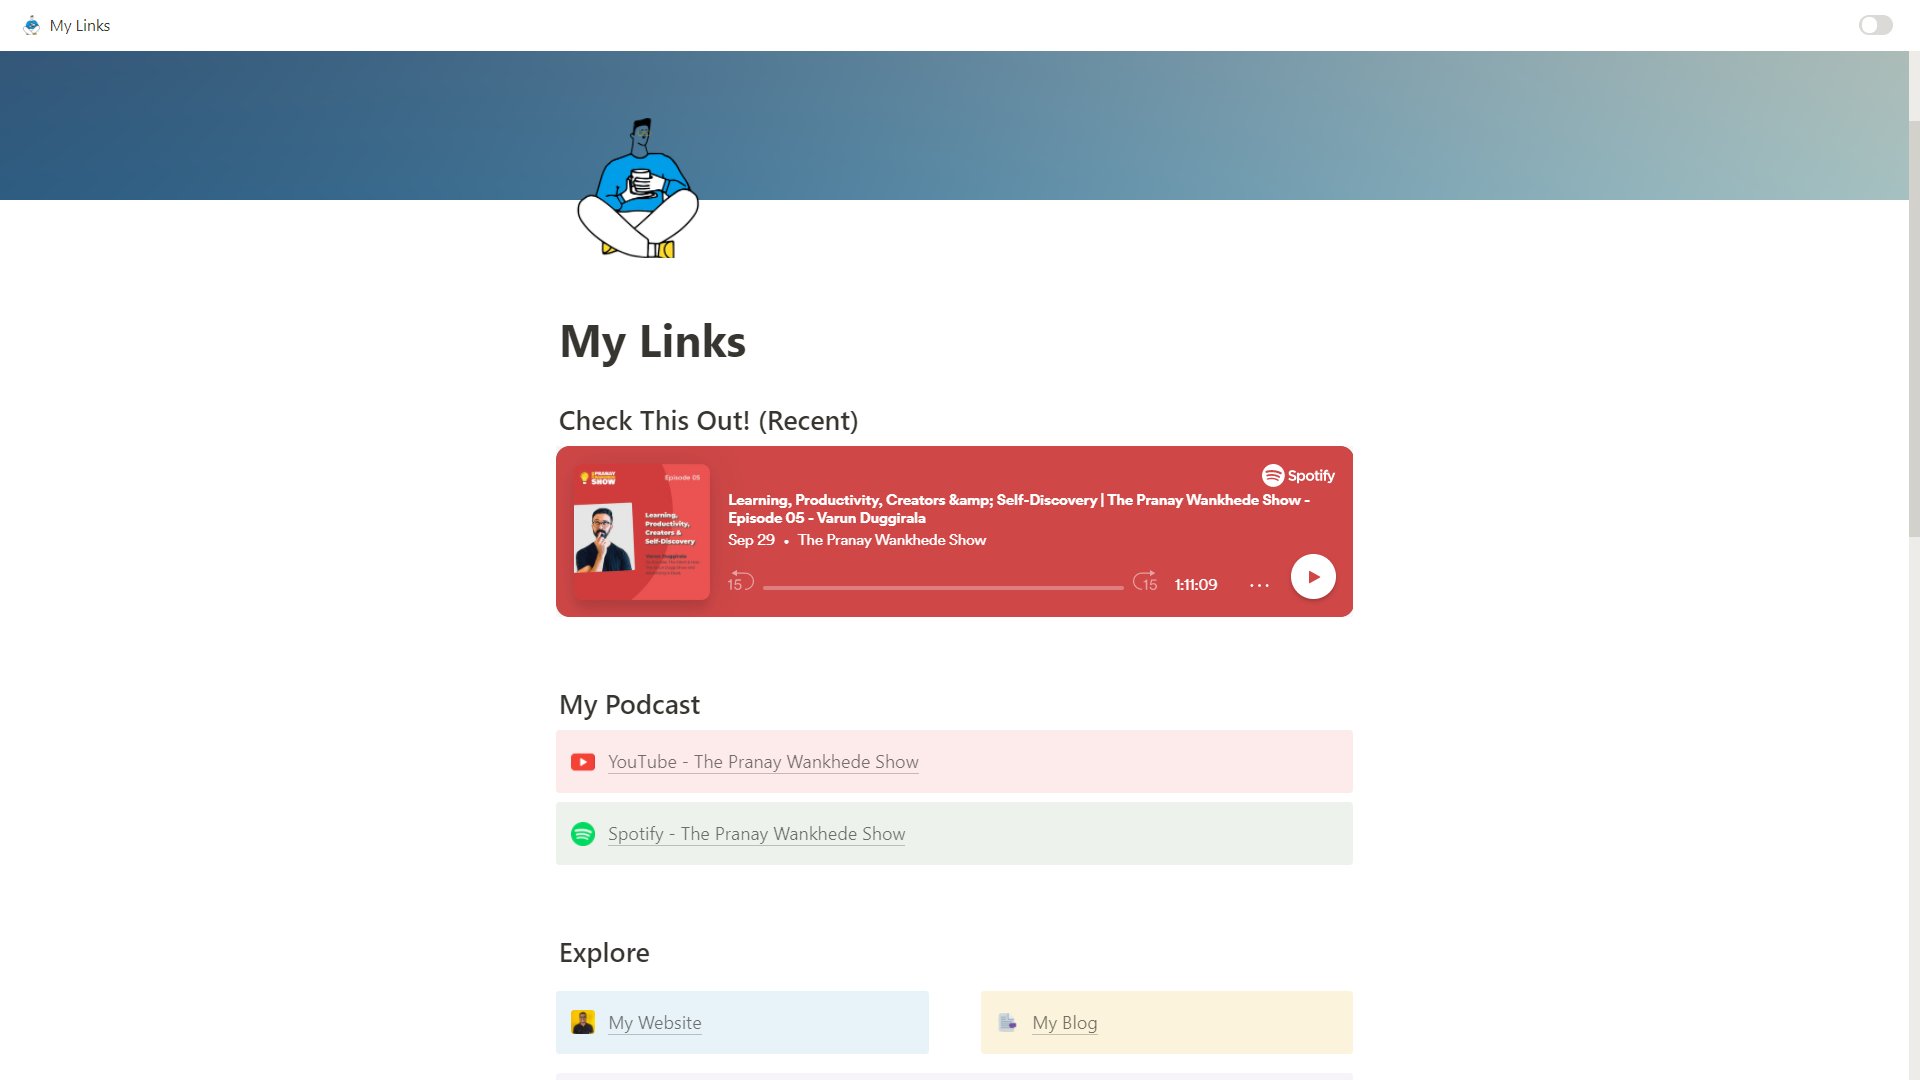The image size is (1920, 1080).
Task: Click the site favicon in the top bar
Action: click(31, 25)
